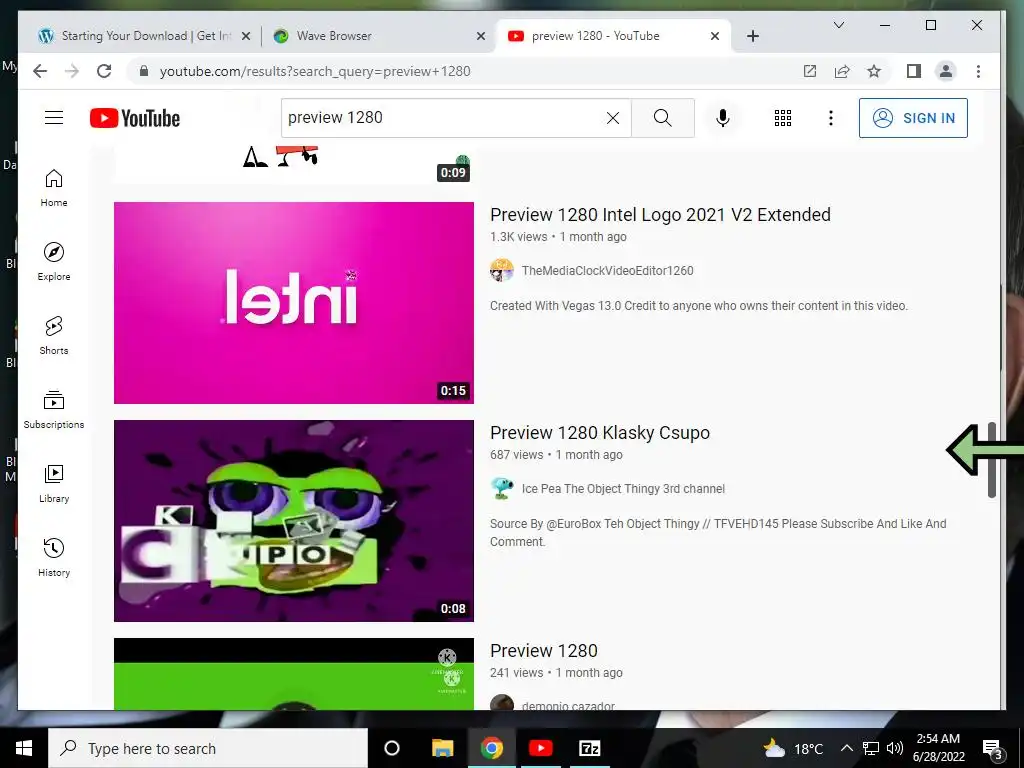
Task: Click the magnifier search button
Action: (x=662, y=118)
